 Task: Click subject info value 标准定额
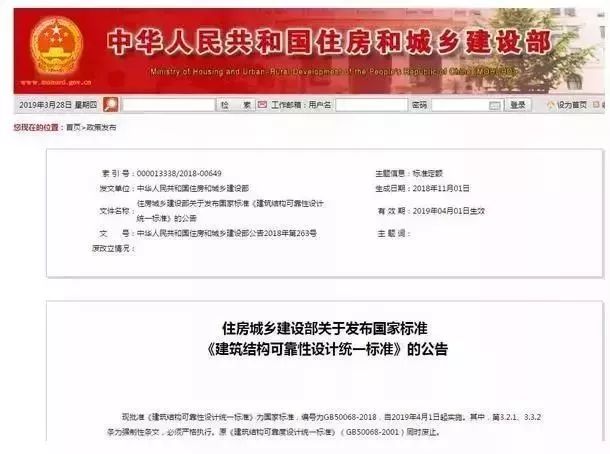click(x=428, y=173)
